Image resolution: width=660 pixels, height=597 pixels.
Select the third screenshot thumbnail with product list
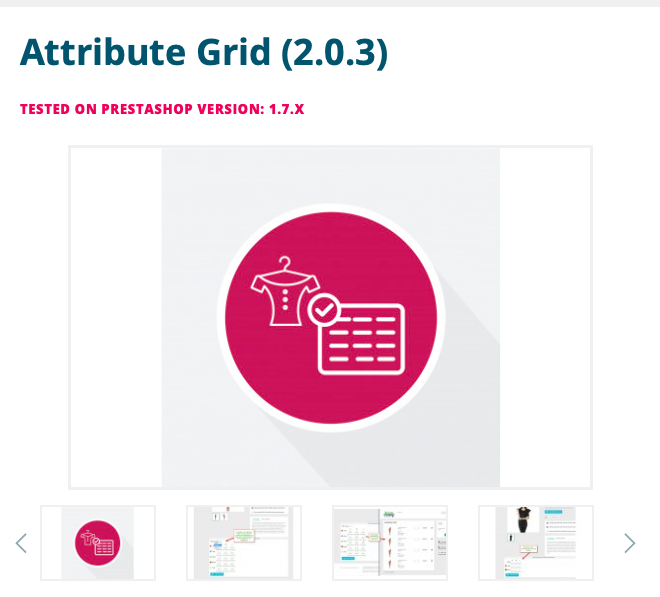[x=390, y=543]
